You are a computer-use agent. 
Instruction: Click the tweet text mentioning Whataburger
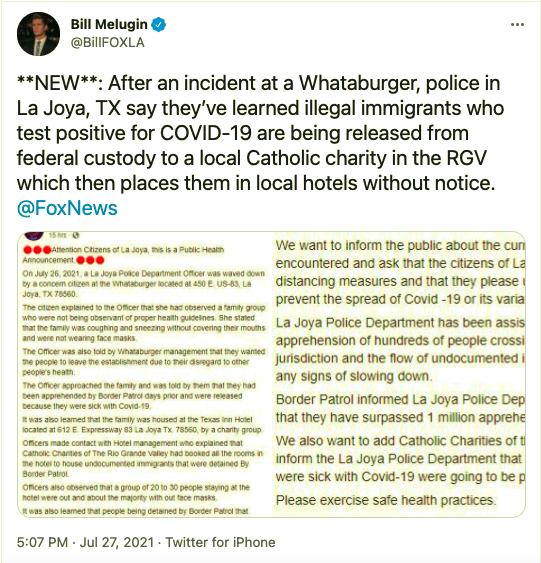(x=260, y=132)
